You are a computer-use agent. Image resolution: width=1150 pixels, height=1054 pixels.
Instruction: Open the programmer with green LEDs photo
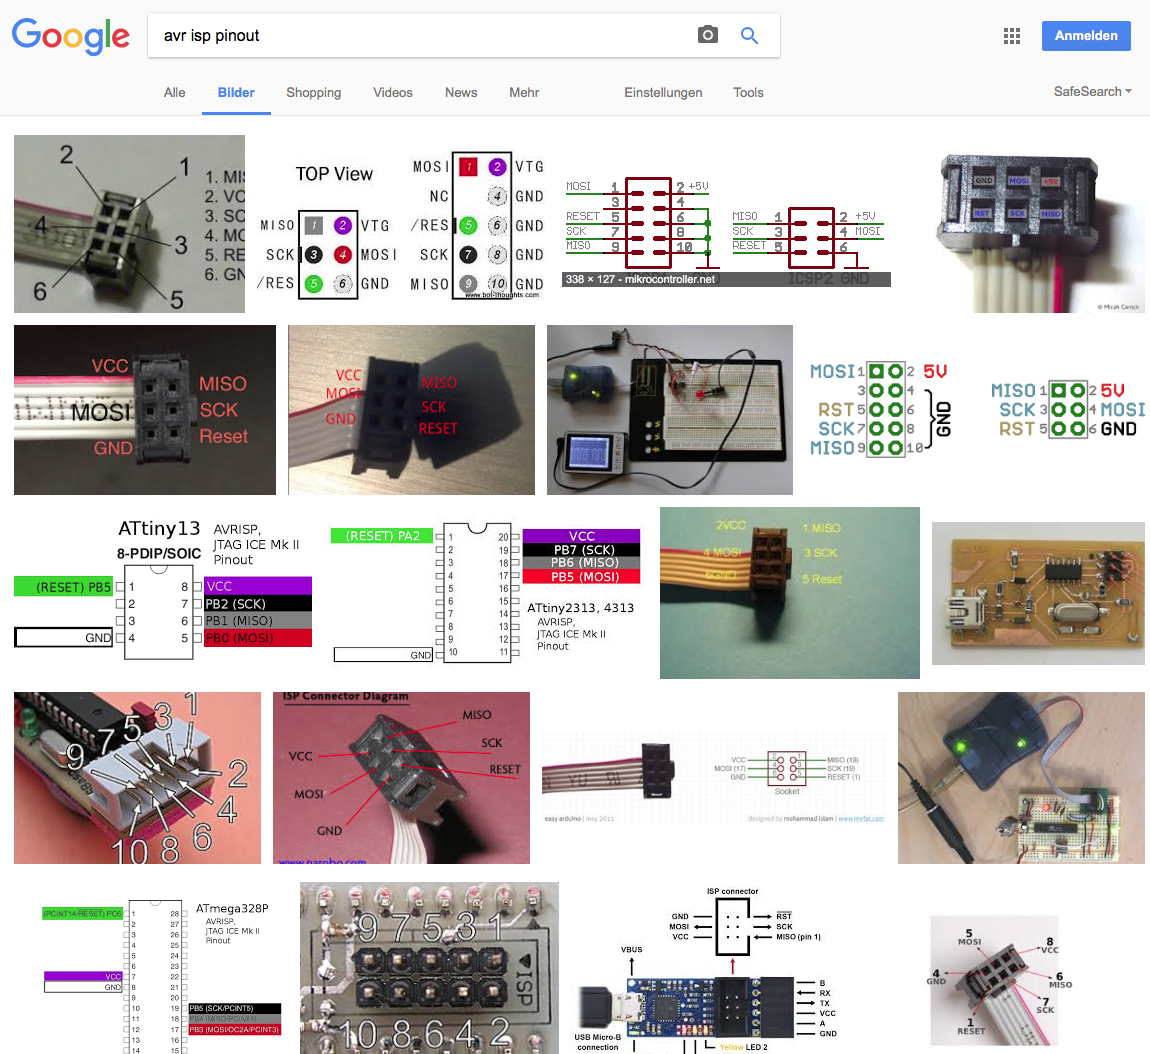pos(1021,777)
